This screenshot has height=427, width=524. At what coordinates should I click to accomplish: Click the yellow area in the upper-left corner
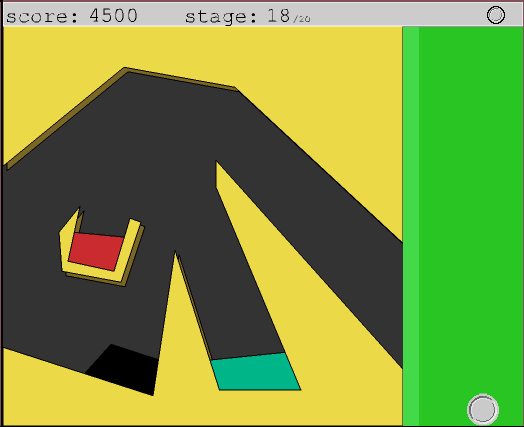click(50, 74)
